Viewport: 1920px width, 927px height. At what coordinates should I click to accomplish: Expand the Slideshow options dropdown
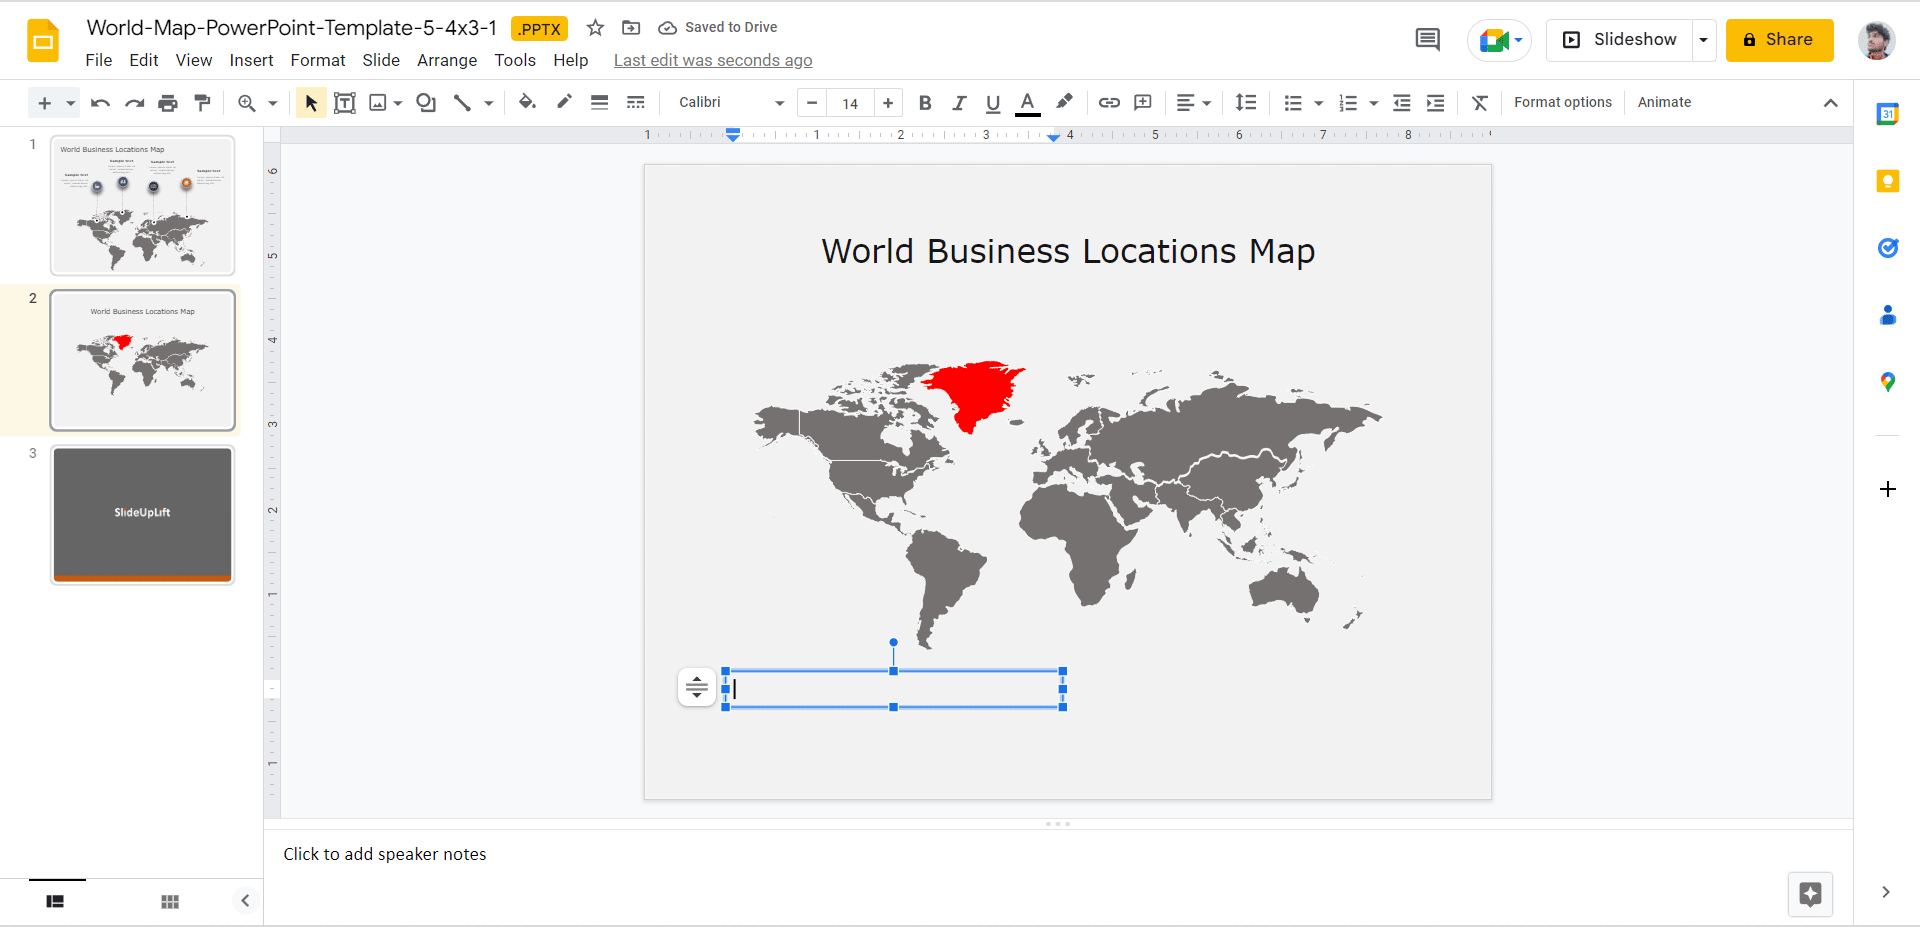coord(1704,39)
